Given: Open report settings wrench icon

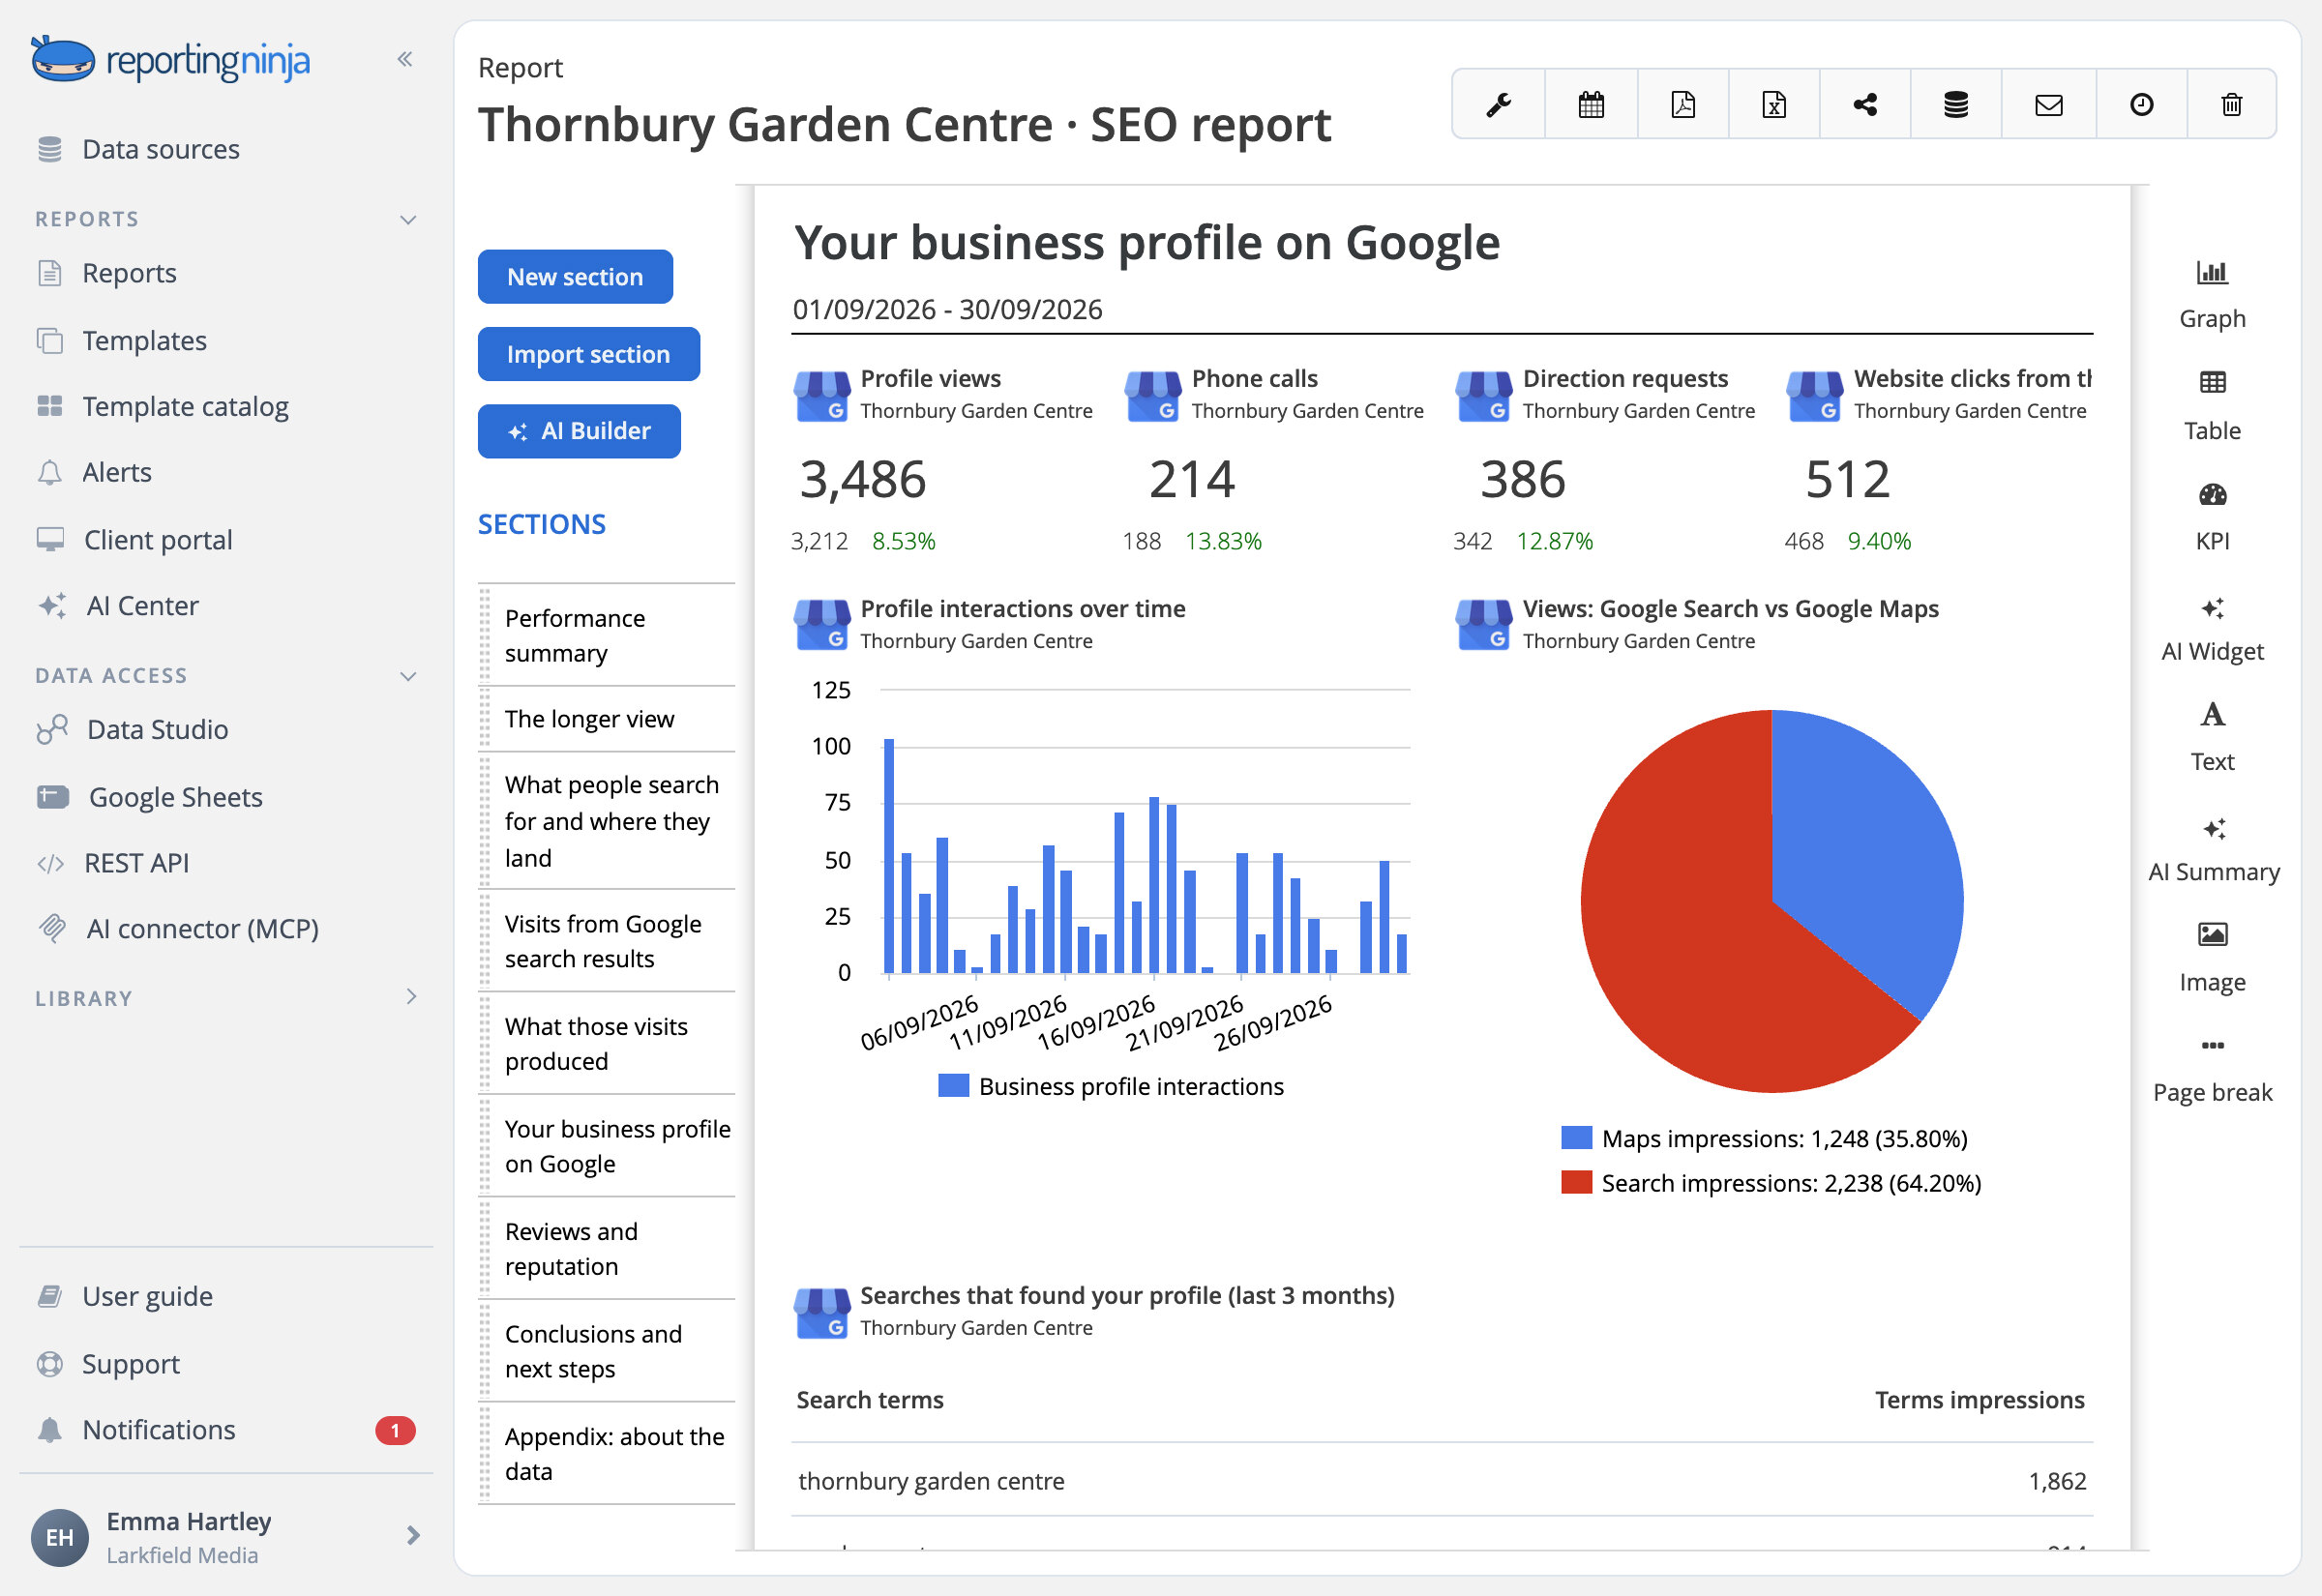Looking at the screenshot, I should pos(1498,104).
